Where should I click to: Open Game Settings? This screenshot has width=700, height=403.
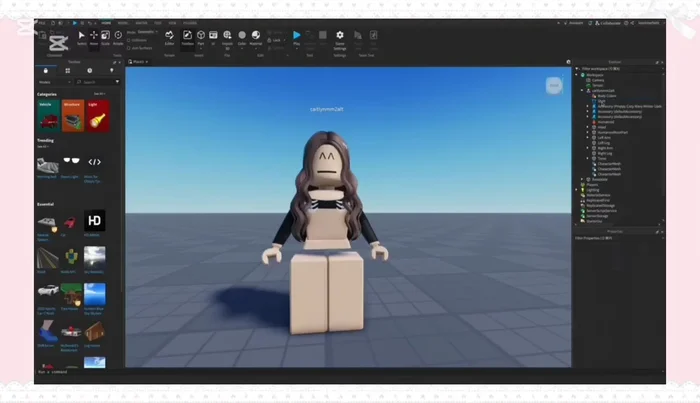tap(340, 39)
